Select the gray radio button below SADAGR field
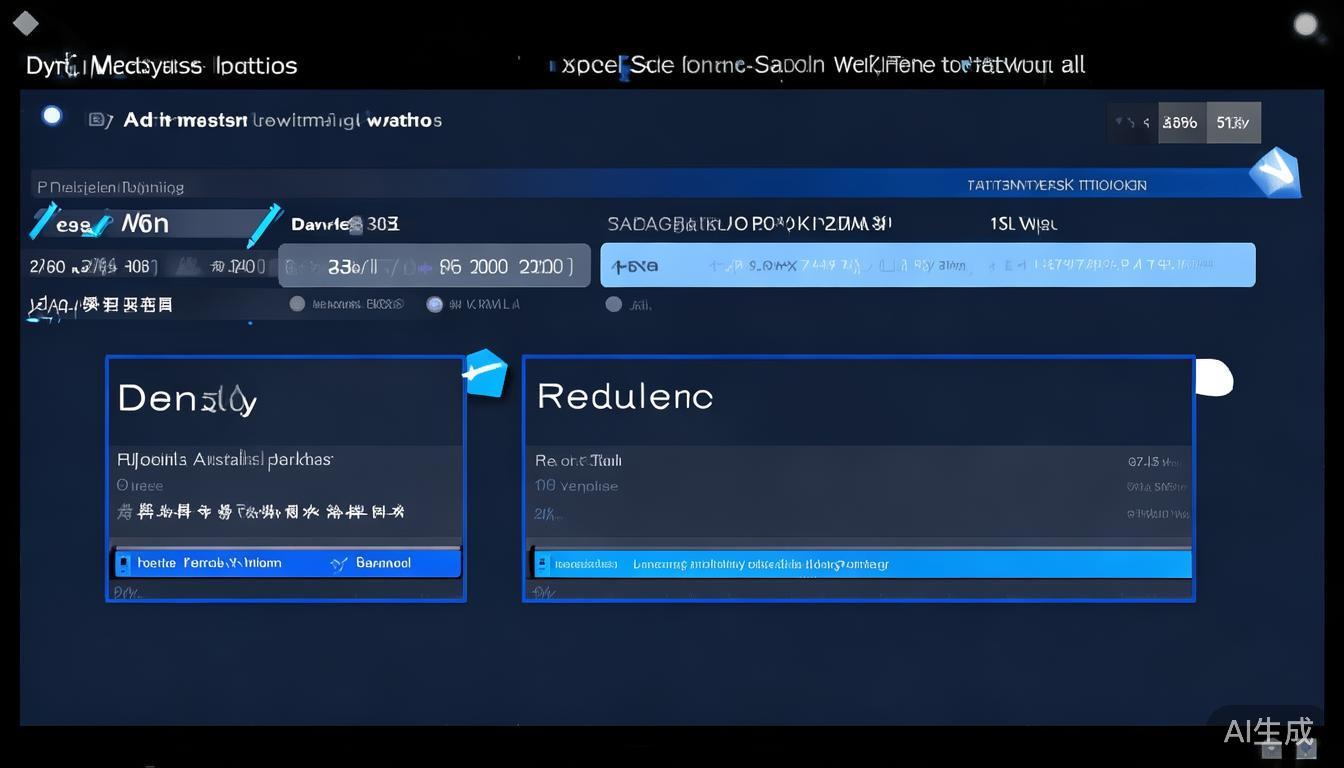Viewport: 1344px width, 768px height. 613,304
